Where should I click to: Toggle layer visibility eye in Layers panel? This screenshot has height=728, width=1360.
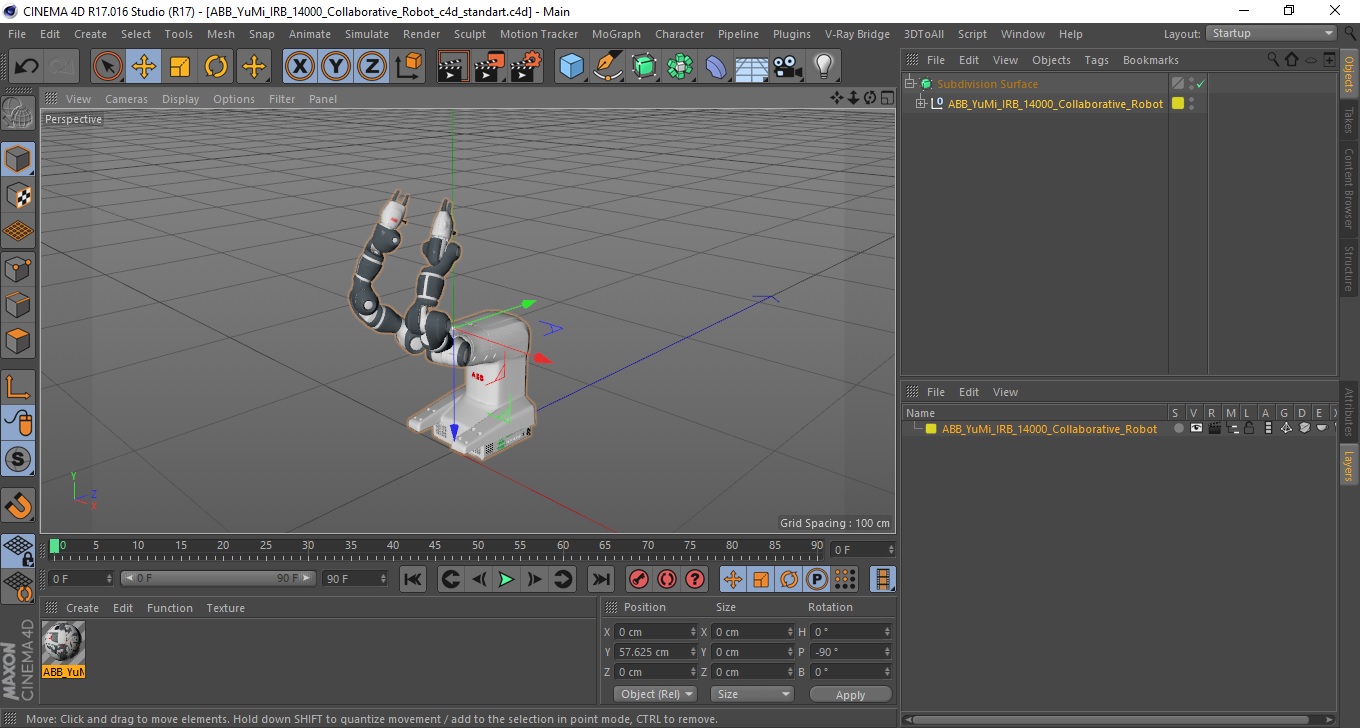coord(1196,428)
